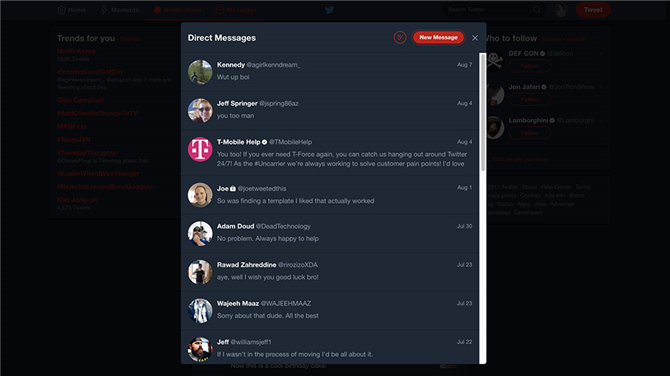The height and width of the screenshot is (376, 670).
Task: Follow Jon Jafari
Action: point(529,100)
